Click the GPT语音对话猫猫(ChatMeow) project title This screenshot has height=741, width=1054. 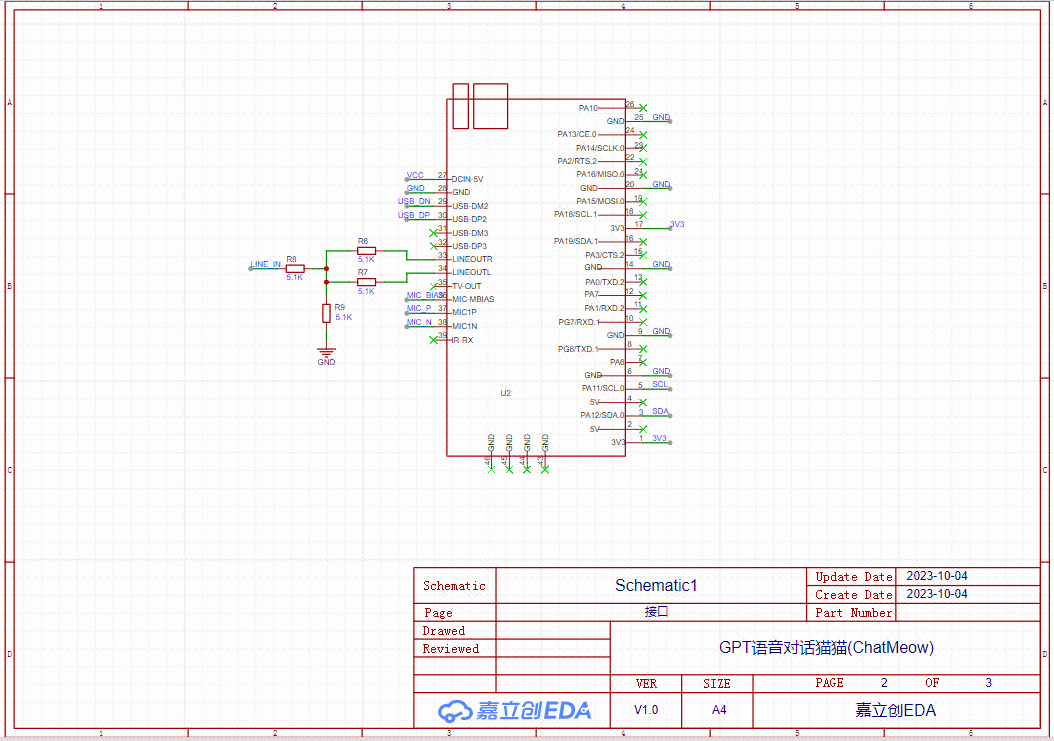pos(826,647)
